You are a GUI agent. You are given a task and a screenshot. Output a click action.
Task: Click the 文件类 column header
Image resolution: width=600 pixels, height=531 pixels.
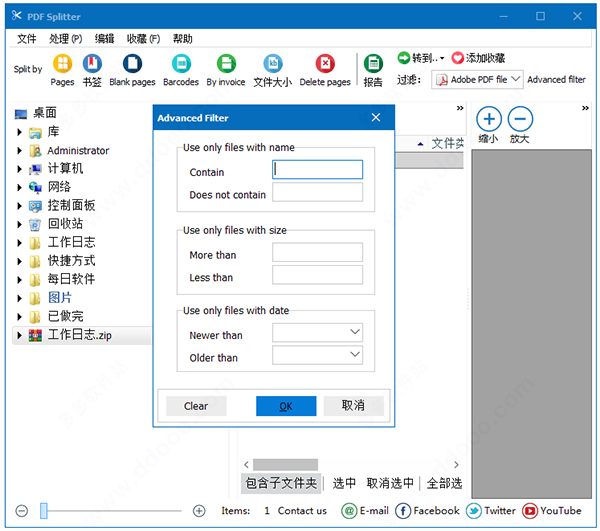click(x=447, y=143)
